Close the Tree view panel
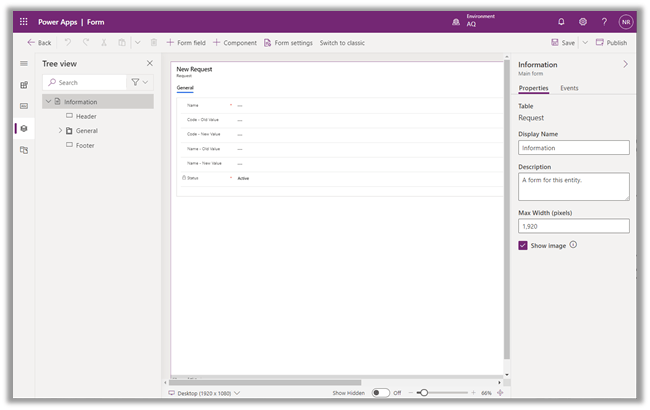The width and height of the screenshot is (650, 410). [x=150, y=63]
